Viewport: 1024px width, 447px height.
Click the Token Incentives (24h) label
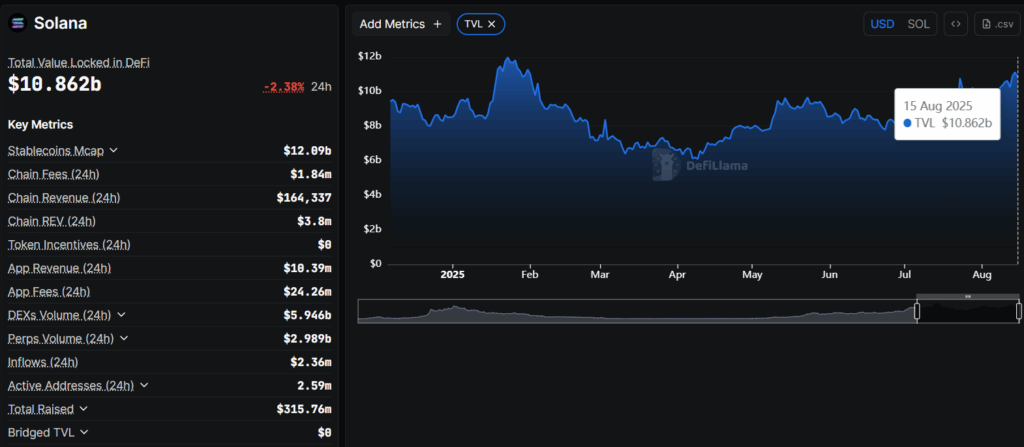tap(69, 244)
